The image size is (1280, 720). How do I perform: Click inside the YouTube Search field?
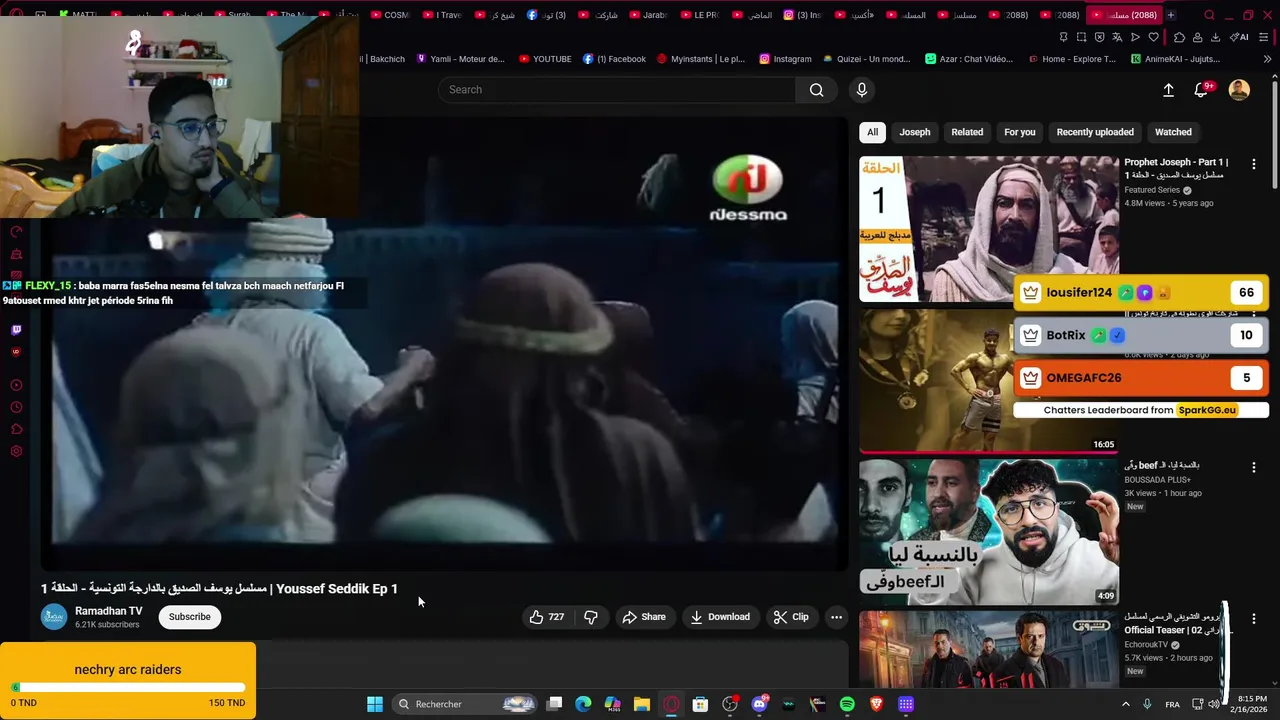[x=616, y=90]
